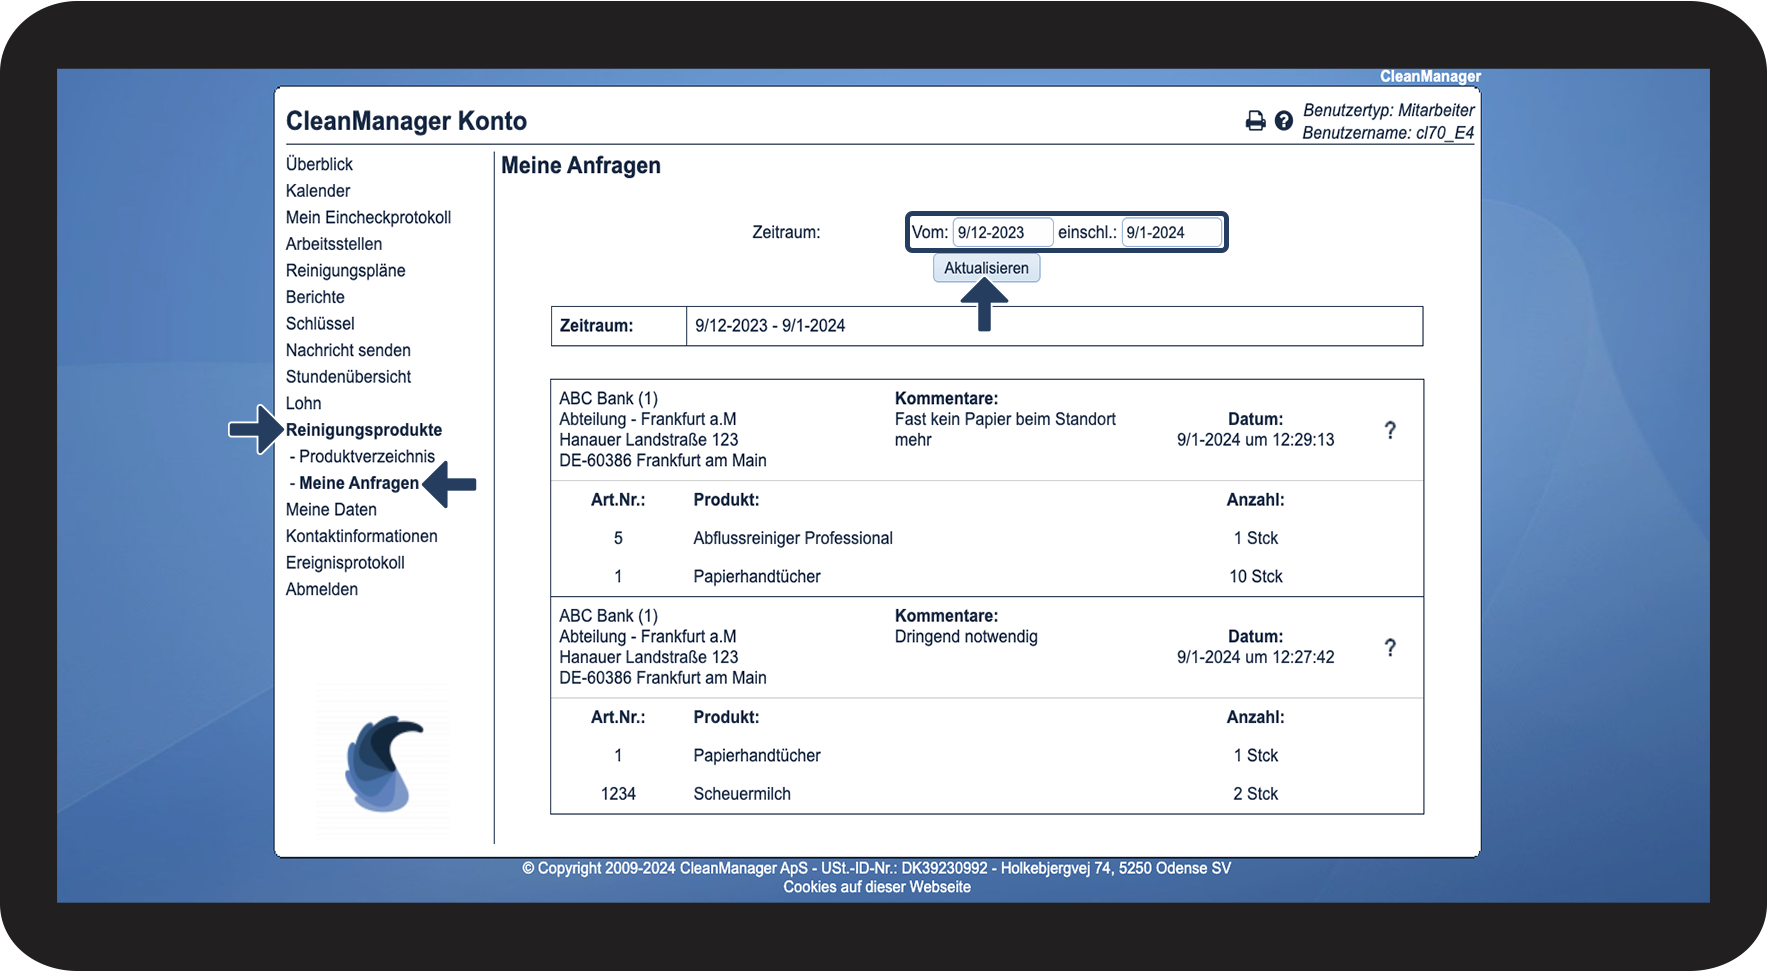Click question mark beside 12:27:42 request

(1390, 647)
